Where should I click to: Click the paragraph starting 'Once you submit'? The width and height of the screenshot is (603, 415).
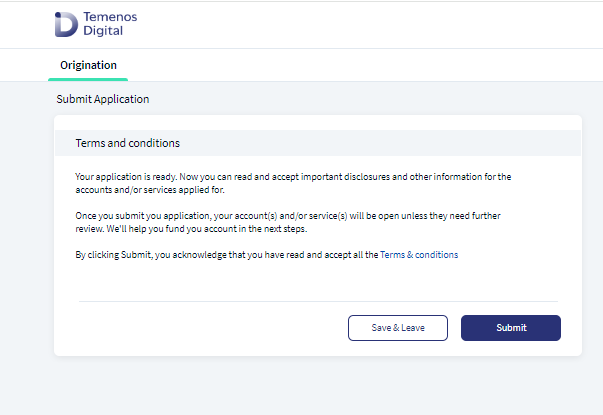[288, 222]
